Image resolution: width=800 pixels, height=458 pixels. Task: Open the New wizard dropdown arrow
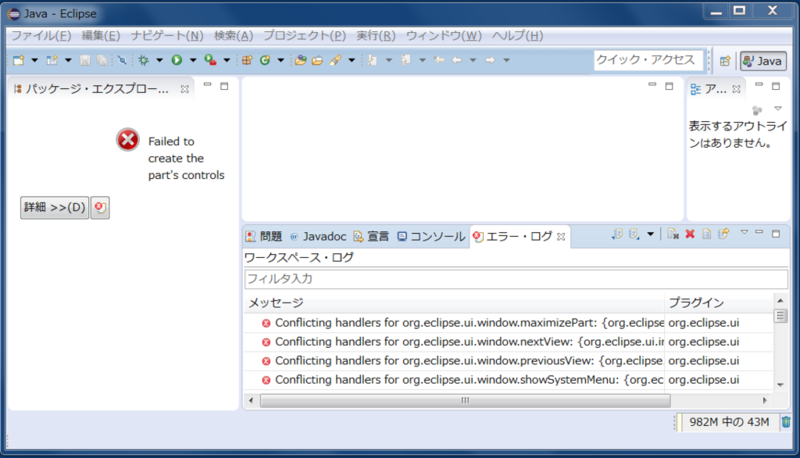click(x=34, y=60)
